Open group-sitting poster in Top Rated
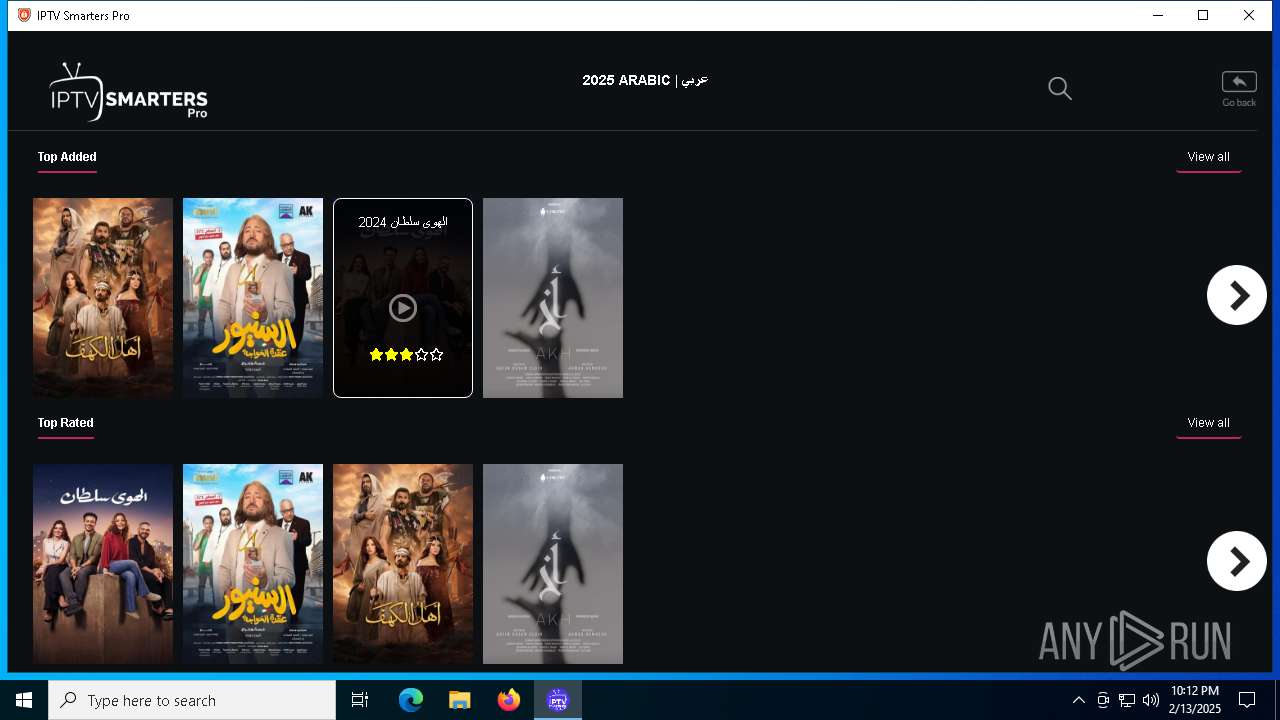Viewport: 1280px width, 720px height. tap(103, 564)
